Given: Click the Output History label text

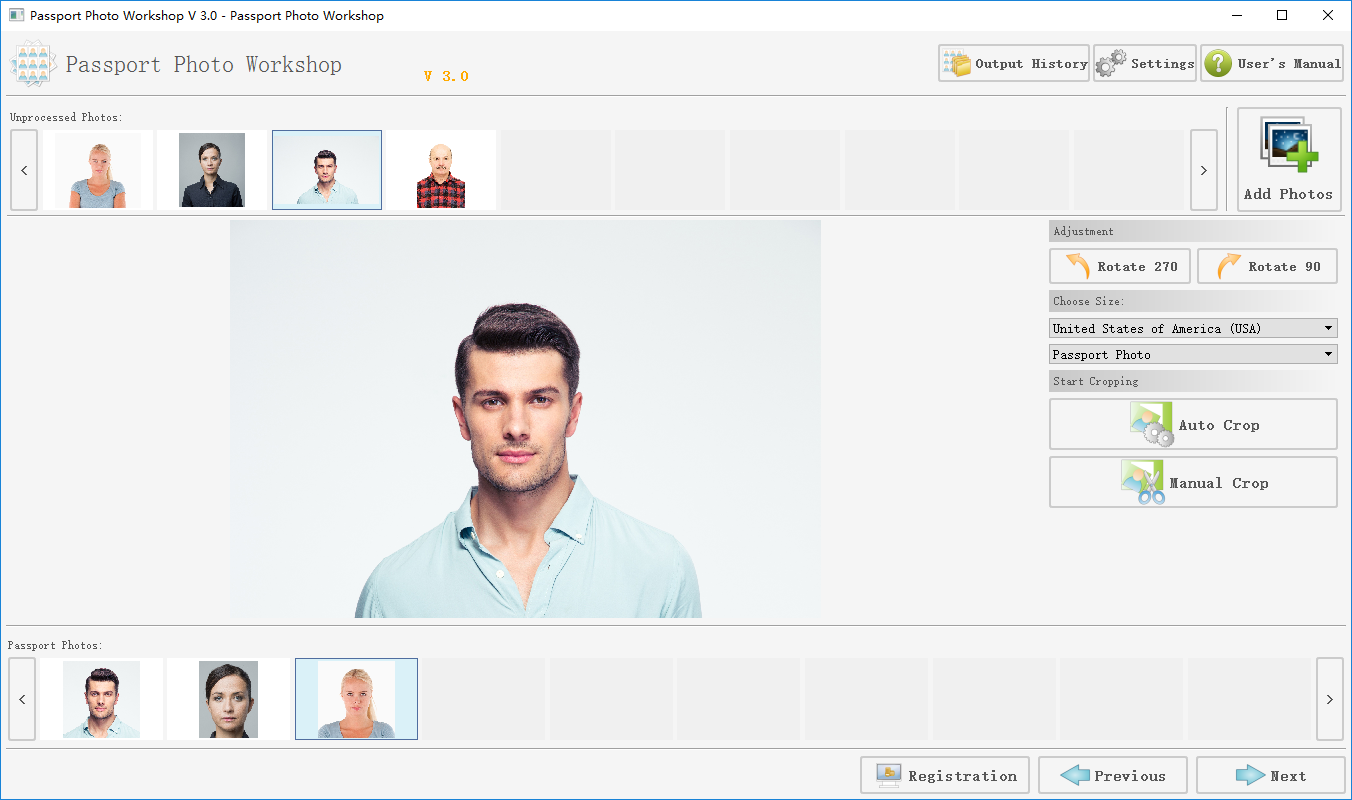Looking at the screenshot, I should pos(1031,63).
